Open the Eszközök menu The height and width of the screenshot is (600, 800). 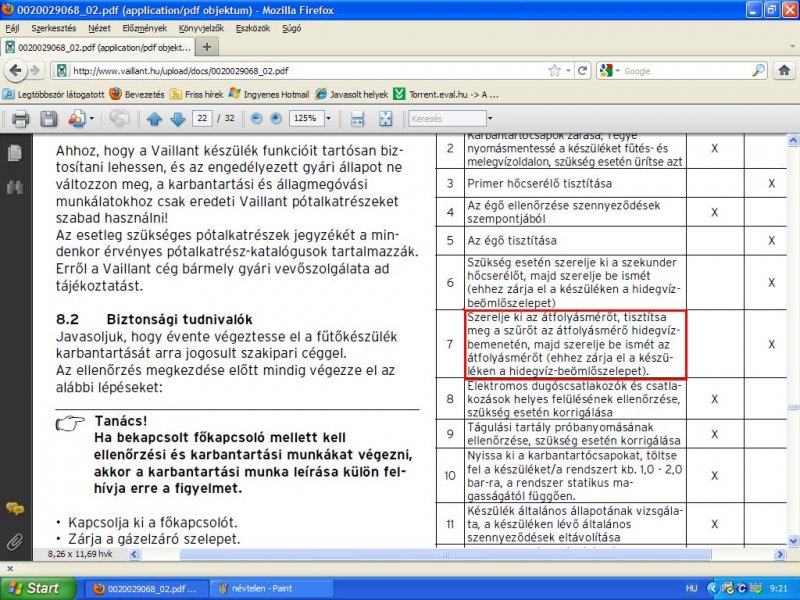tap(253, 28)
